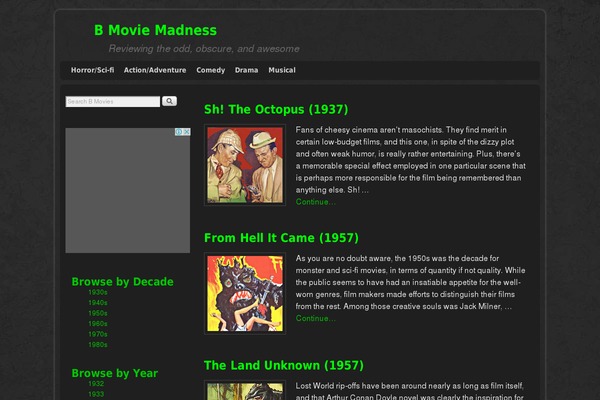600x400 pixels.
Task: View the From Hell It Came poster thumbnail
Action: [x=245, y=294]
